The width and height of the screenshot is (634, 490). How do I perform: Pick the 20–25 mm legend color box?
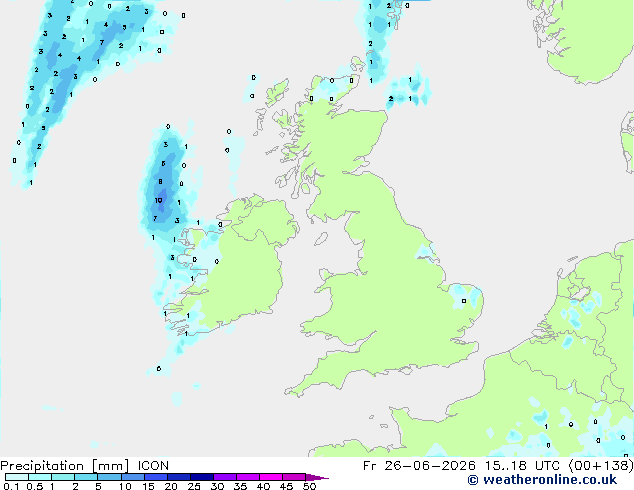[179, 477]
